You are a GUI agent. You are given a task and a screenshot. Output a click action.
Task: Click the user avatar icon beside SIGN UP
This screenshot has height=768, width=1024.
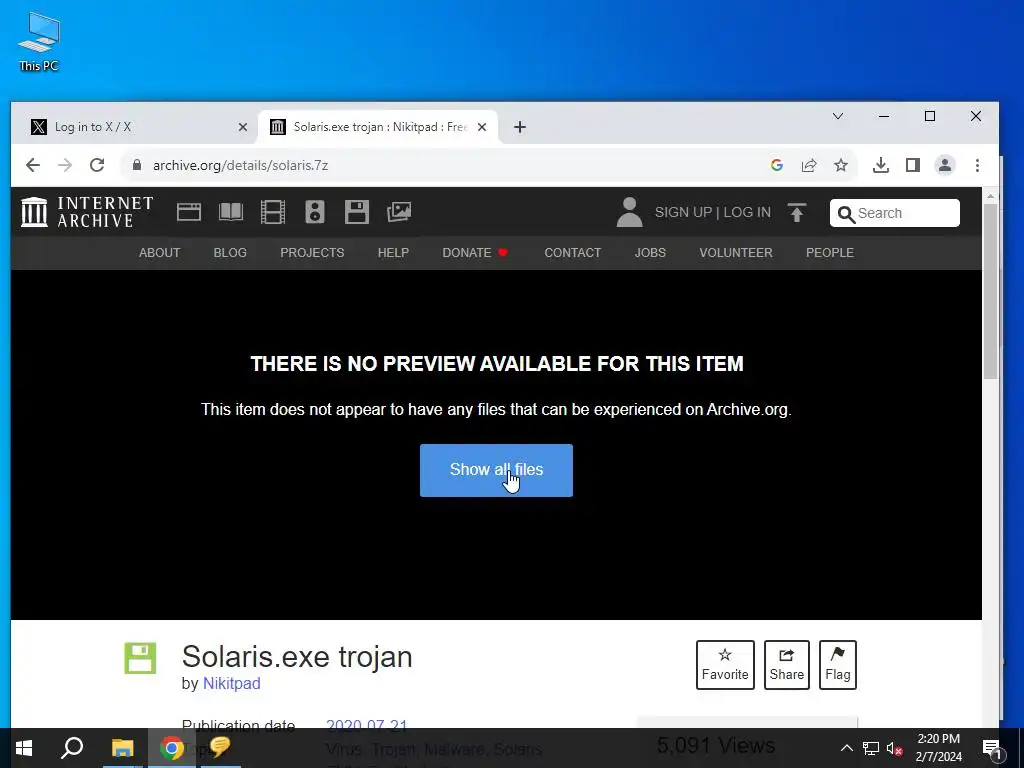[x=630, y=212]
